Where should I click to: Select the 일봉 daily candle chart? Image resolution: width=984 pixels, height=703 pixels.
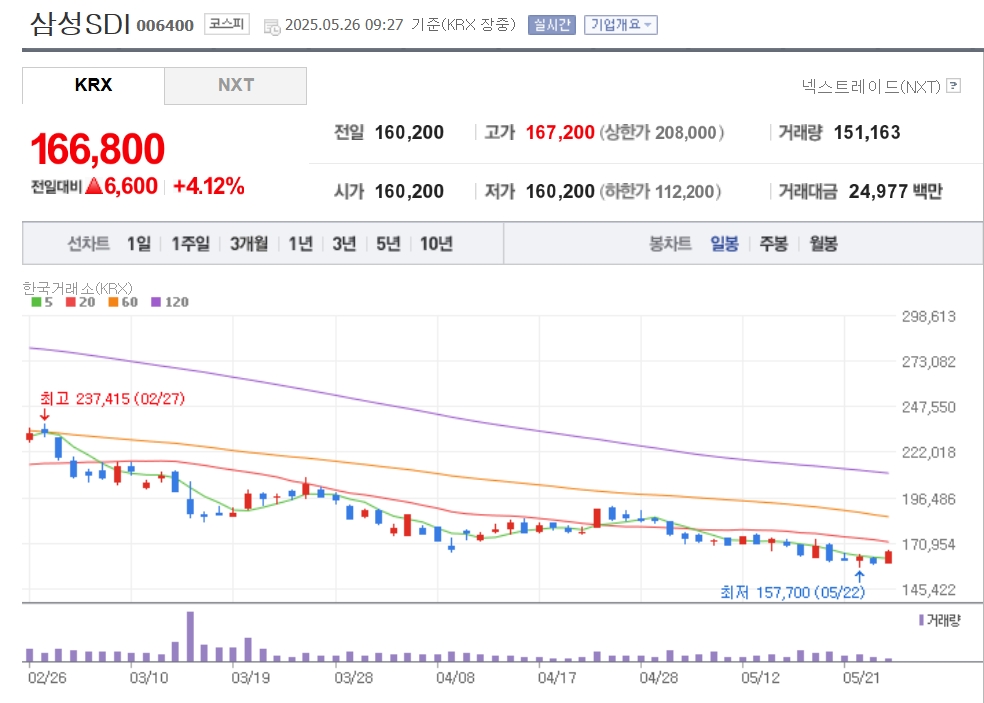click(x=724, y=244)
